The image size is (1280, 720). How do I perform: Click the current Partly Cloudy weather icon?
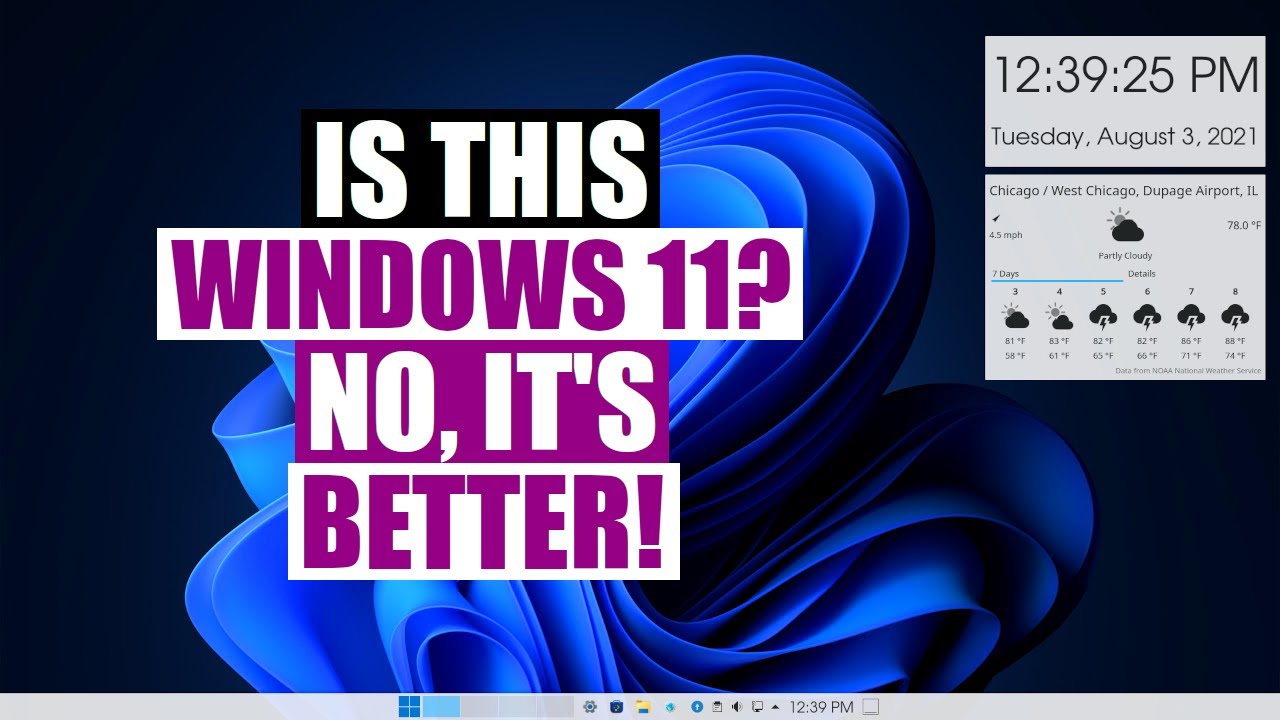click(x=1125, y=226)
